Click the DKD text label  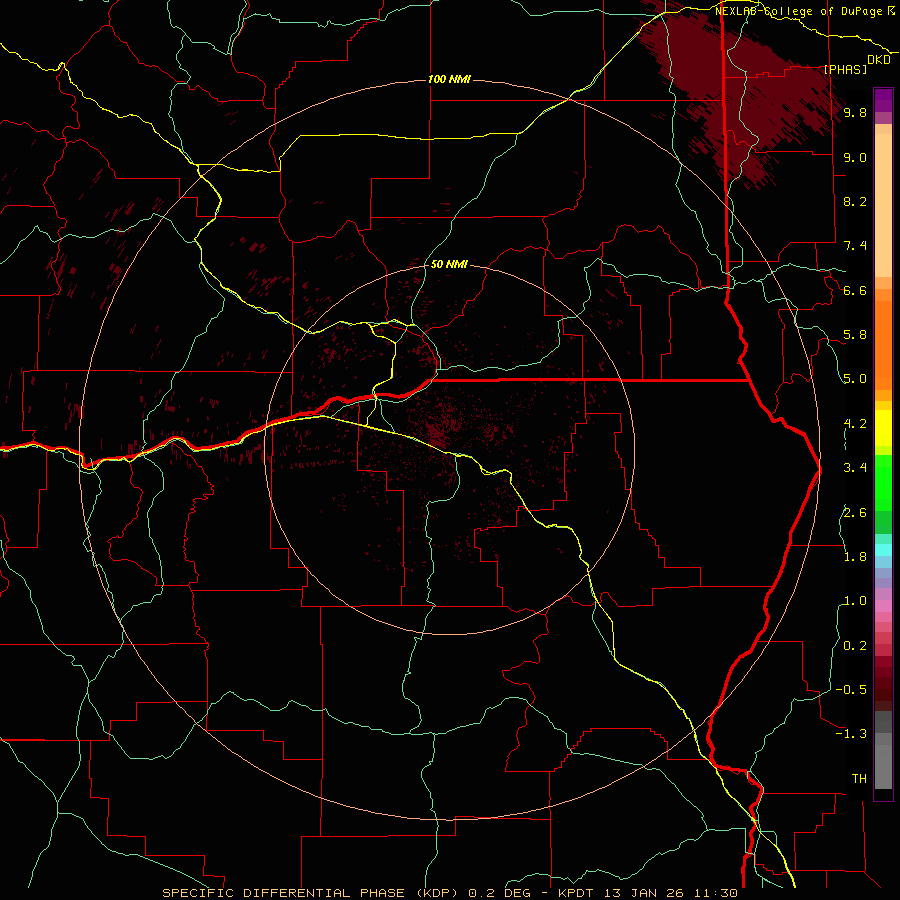coord(878,59)
